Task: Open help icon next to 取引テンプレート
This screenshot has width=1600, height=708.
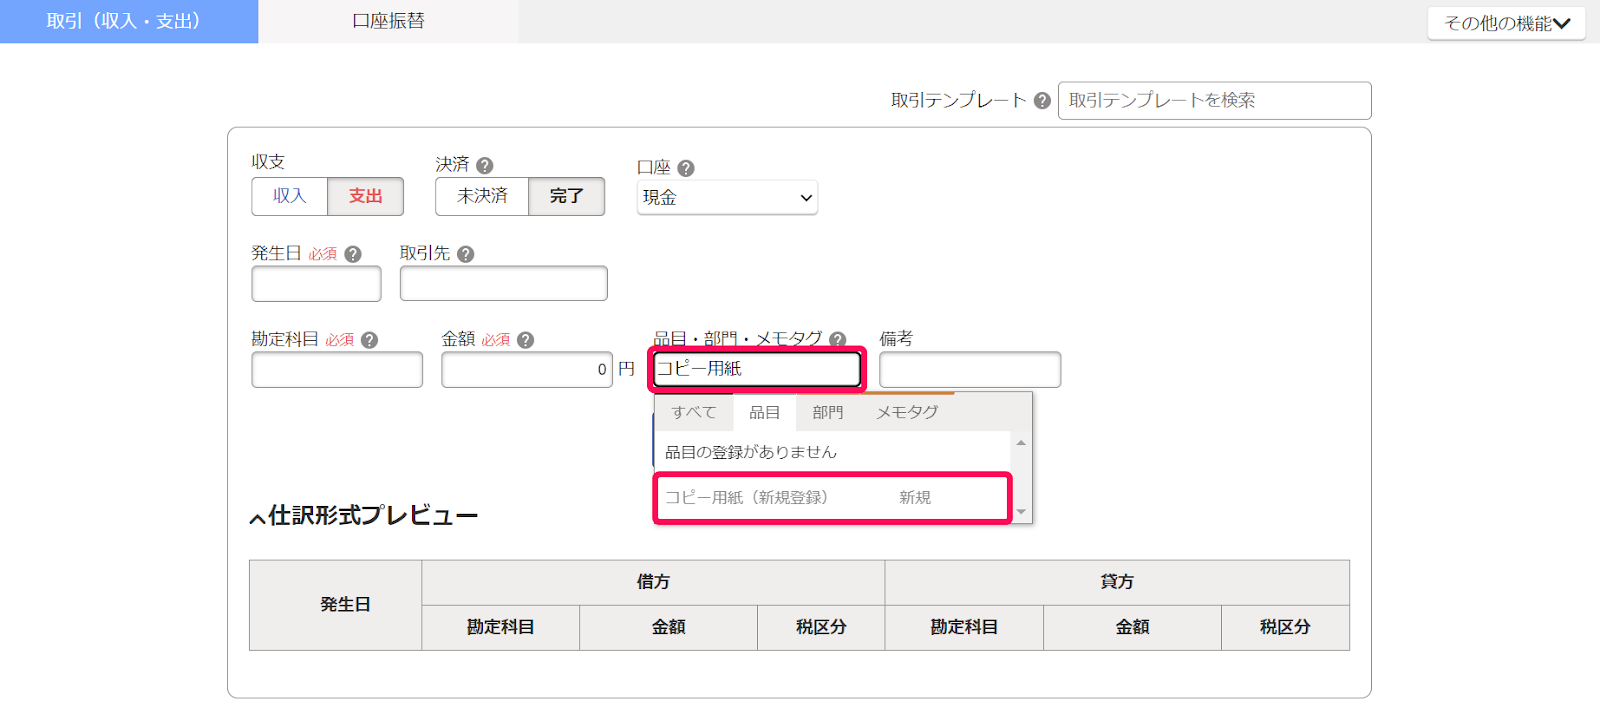Action: 1042,101
